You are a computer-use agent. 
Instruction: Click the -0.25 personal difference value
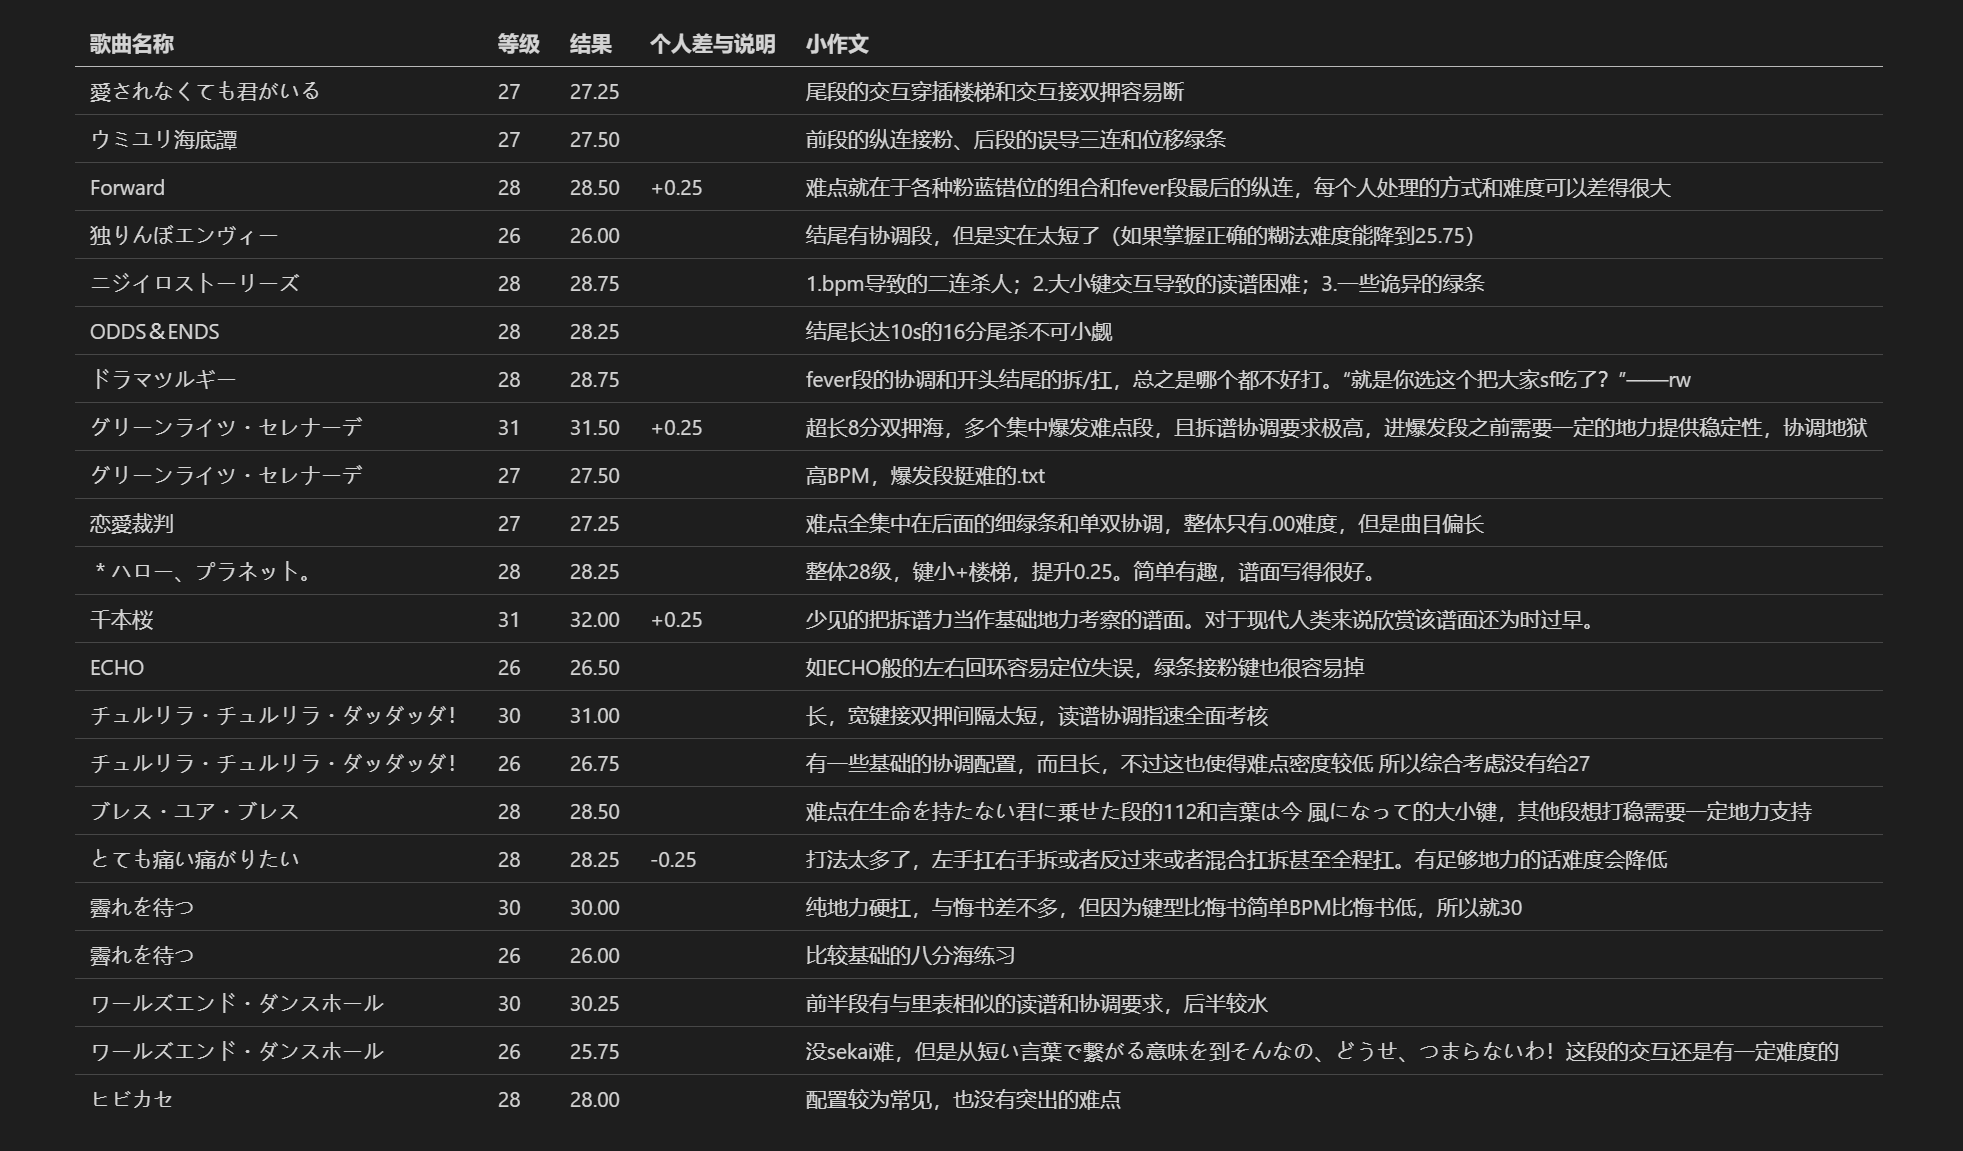pyautogui.click(x=673, y=859)
